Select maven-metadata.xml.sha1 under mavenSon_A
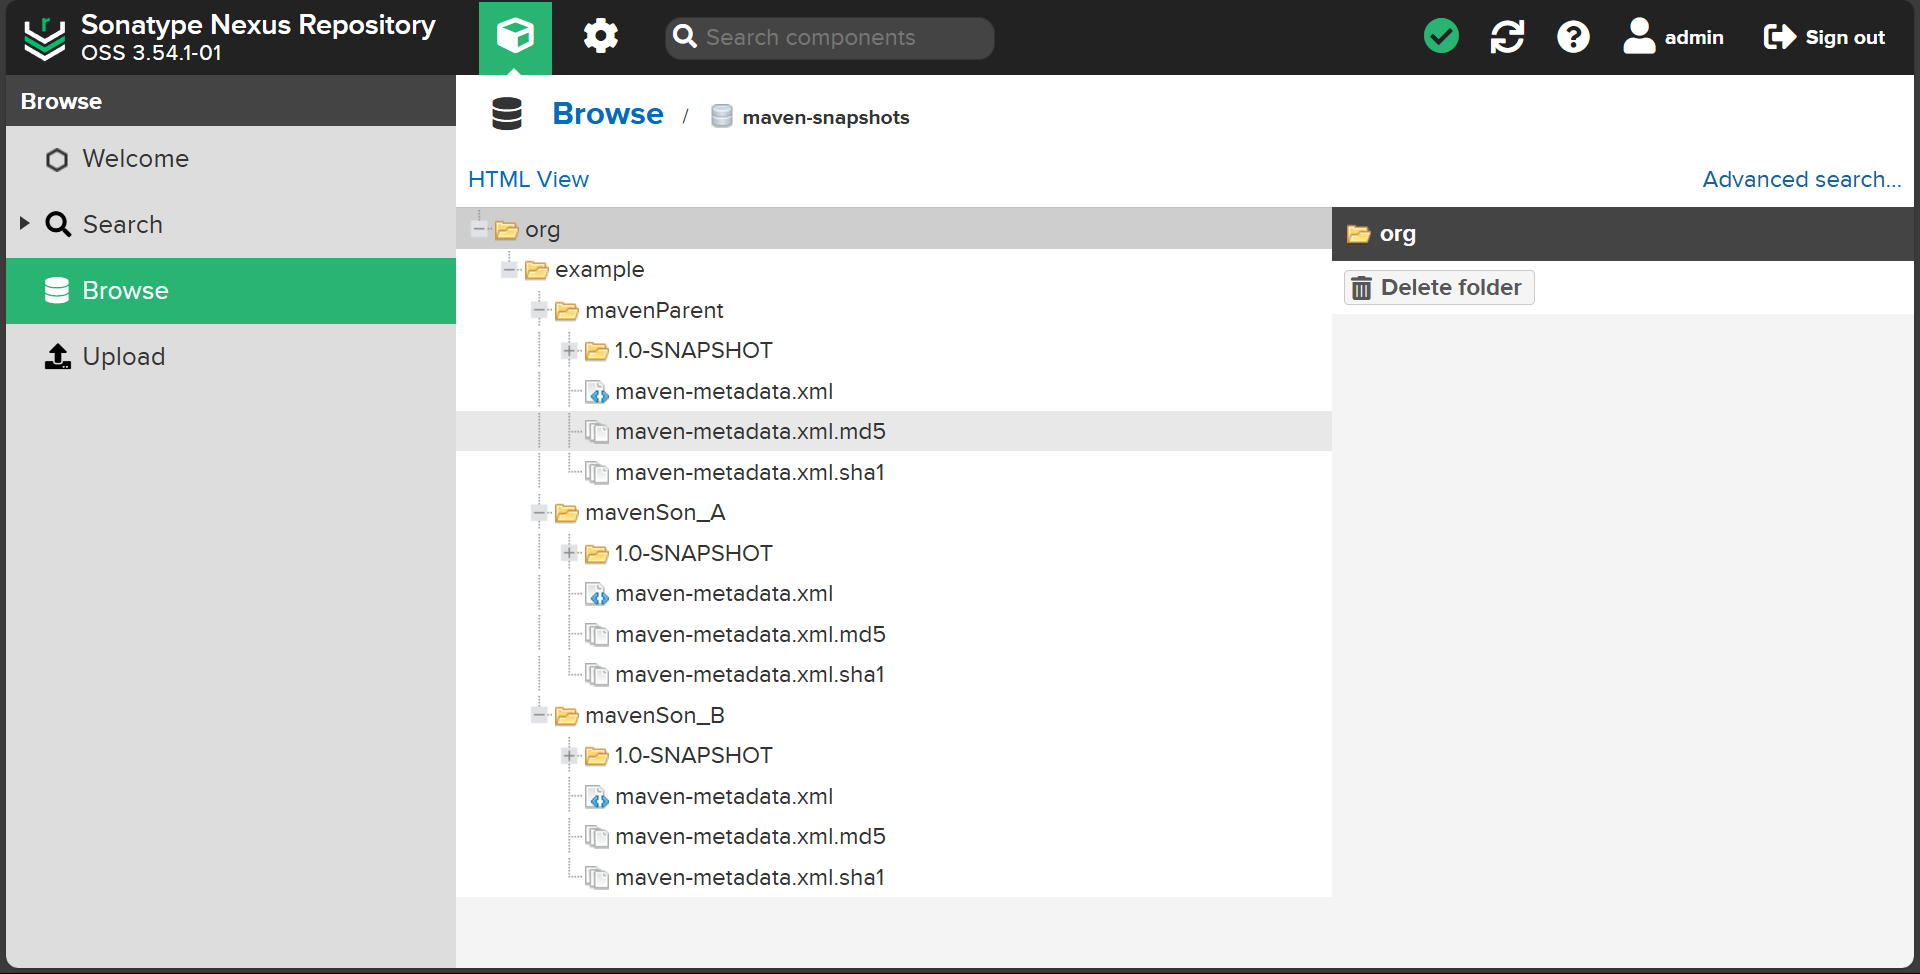This screenshot has height=974, width=1920. click(x=894, y=675)
